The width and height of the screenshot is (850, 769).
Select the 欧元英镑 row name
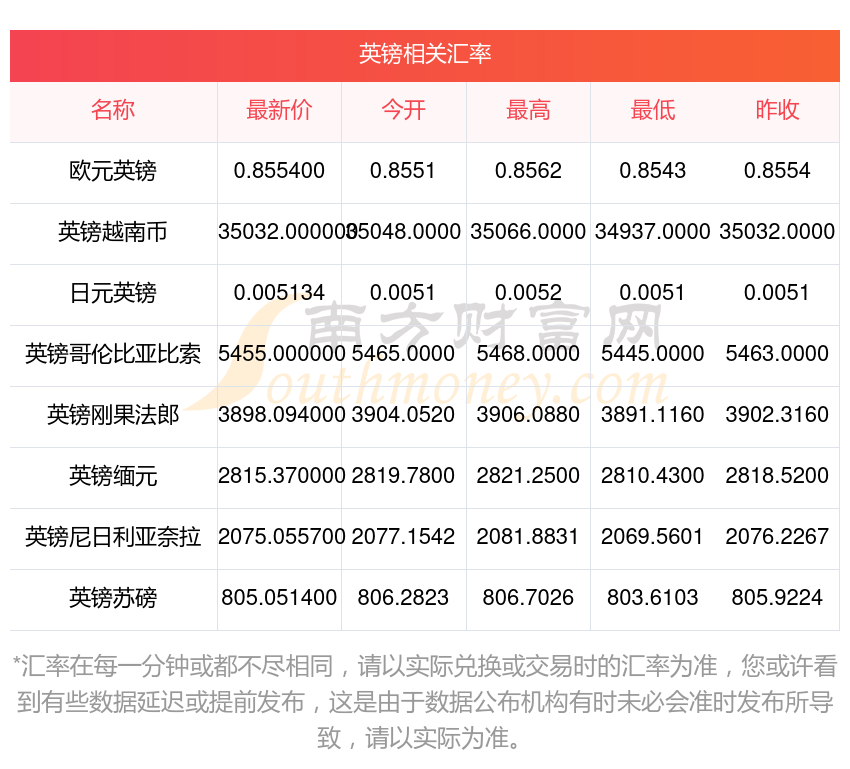point(113,171)
